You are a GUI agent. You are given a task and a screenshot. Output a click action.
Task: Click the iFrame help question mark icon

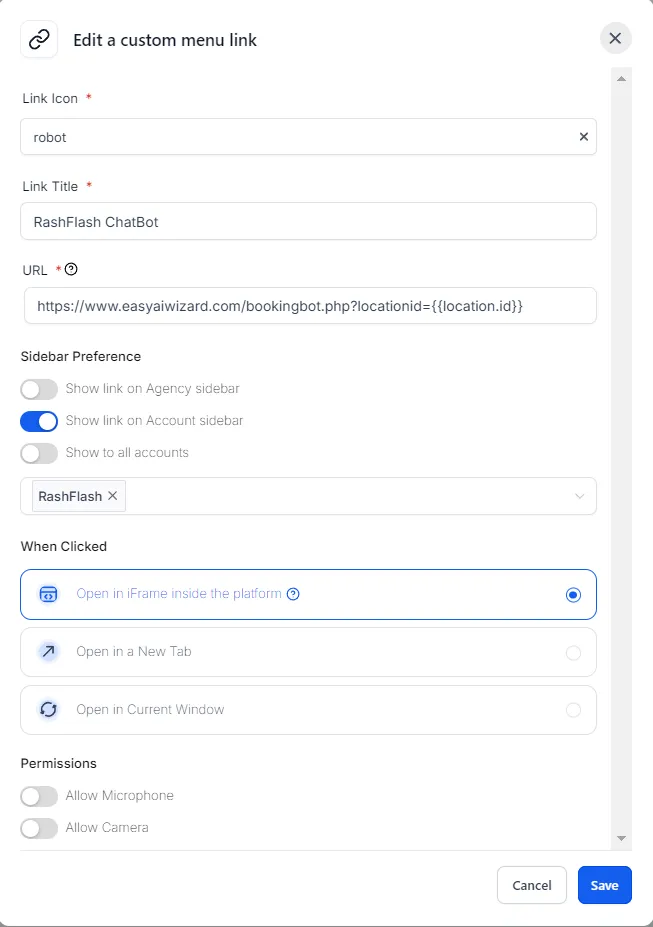293,594
